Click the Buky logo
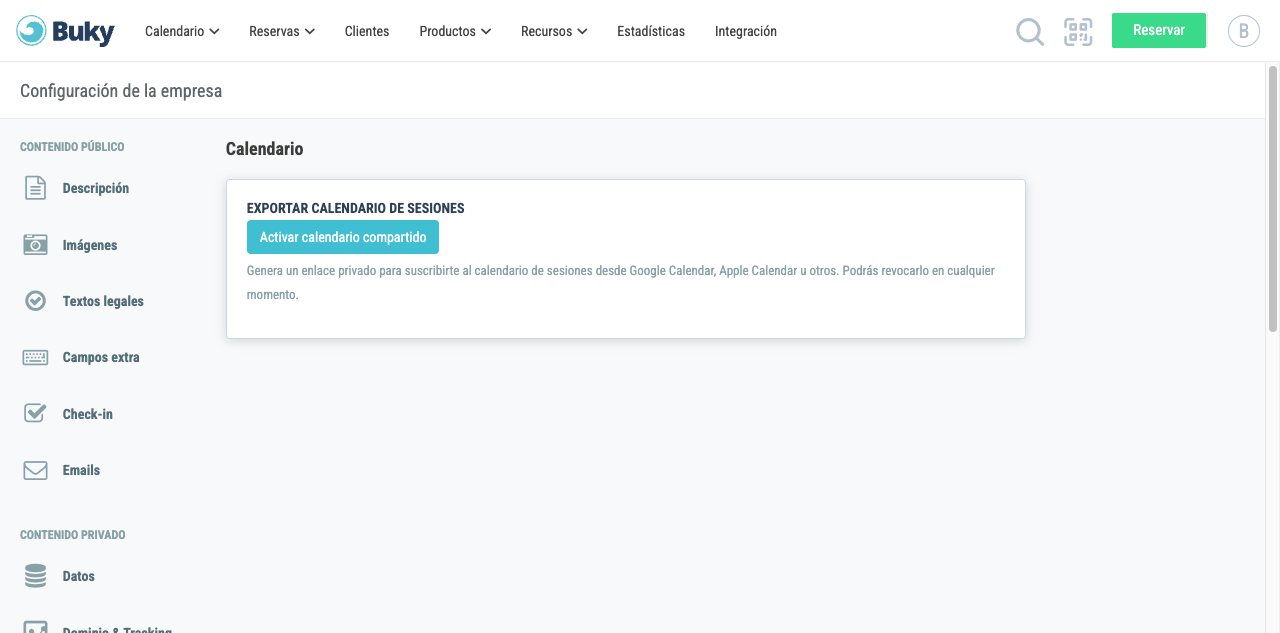Image resolution: width=1280 pixels, height=633 pixels. click(66, 31)
